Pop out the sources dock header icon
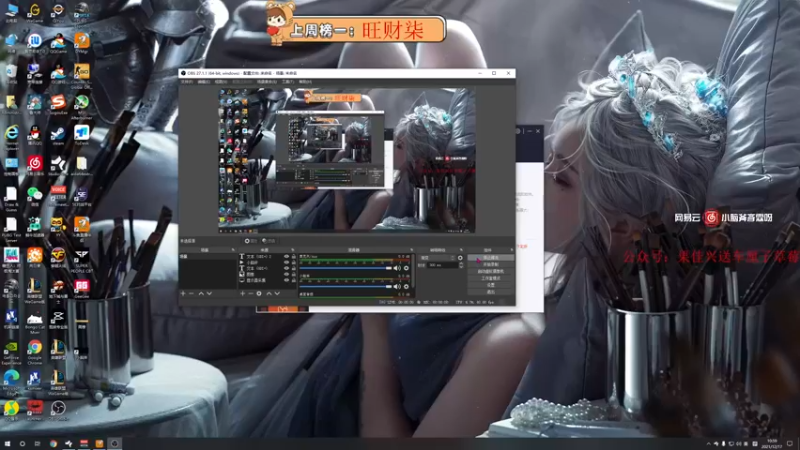The image size is (800, 450). 293,250
